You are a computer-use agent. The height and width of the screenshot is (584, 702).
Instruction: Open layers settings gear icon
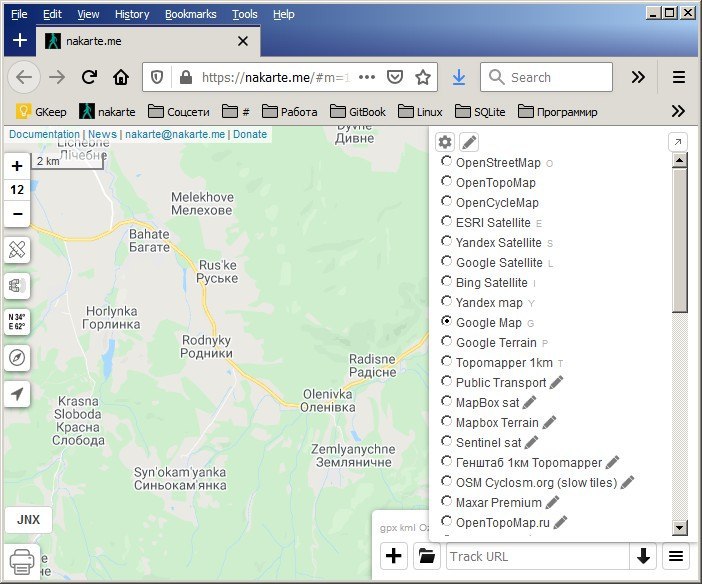click(445, 142)
